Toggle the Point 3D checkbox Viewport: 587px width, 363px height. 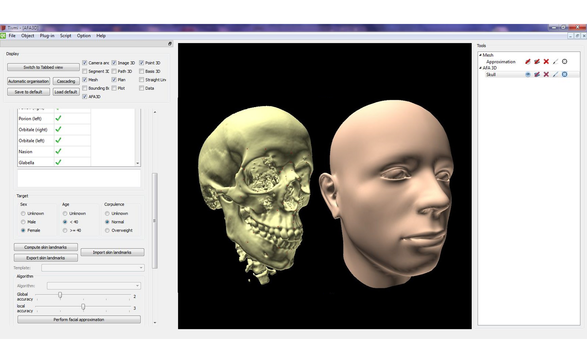click(x=142, y=63)
